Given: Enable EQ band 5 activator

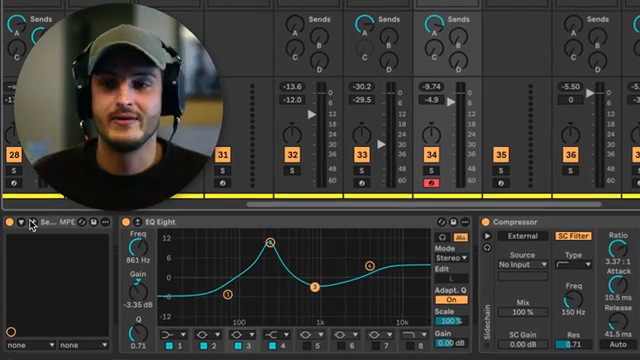Looking at the screenshot, I should coord(307,346).
